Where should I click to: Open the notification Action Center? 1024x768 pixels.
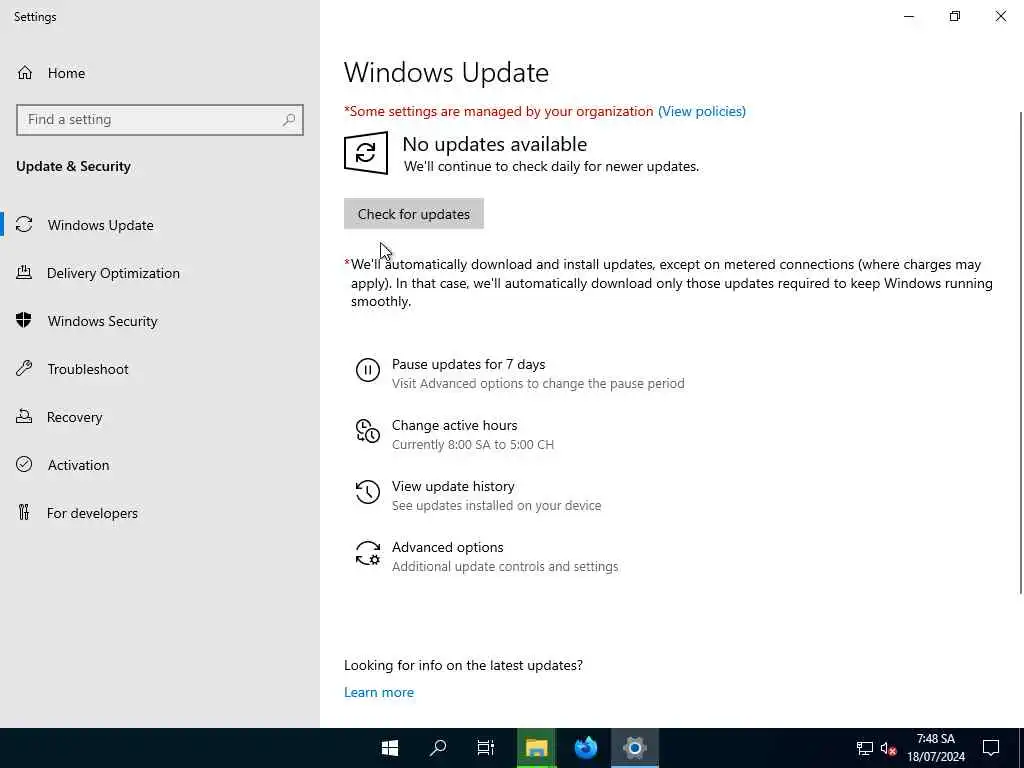tap(991, 748)
